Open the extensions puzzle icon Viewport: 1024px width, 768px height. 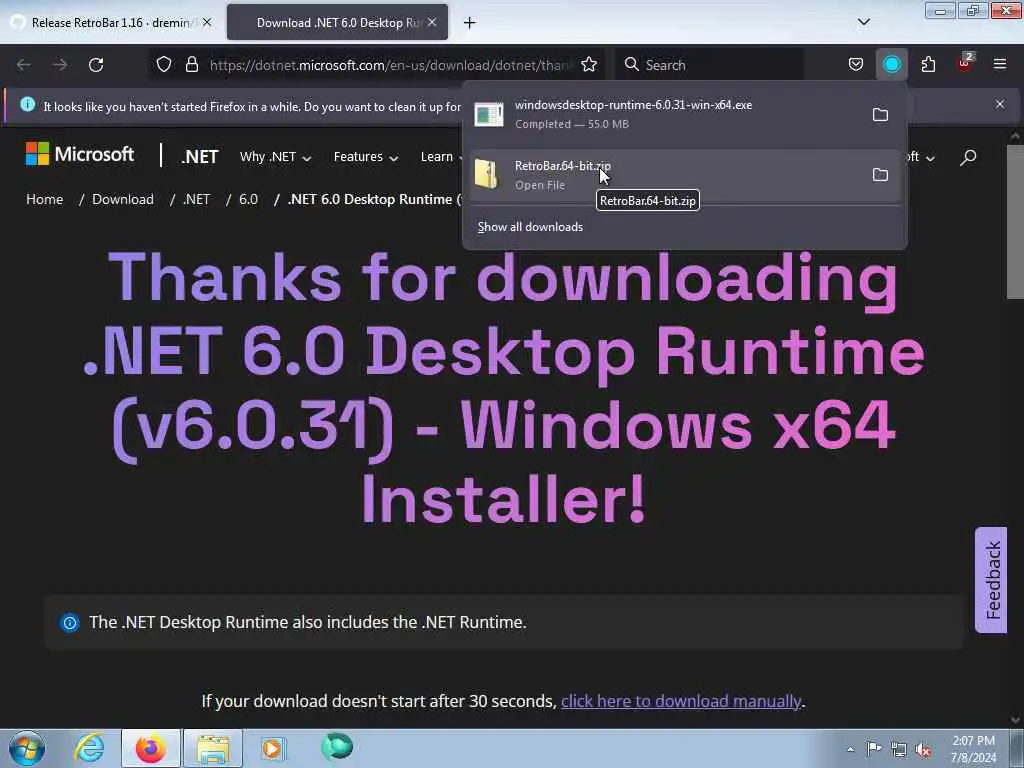pos(928,65)
